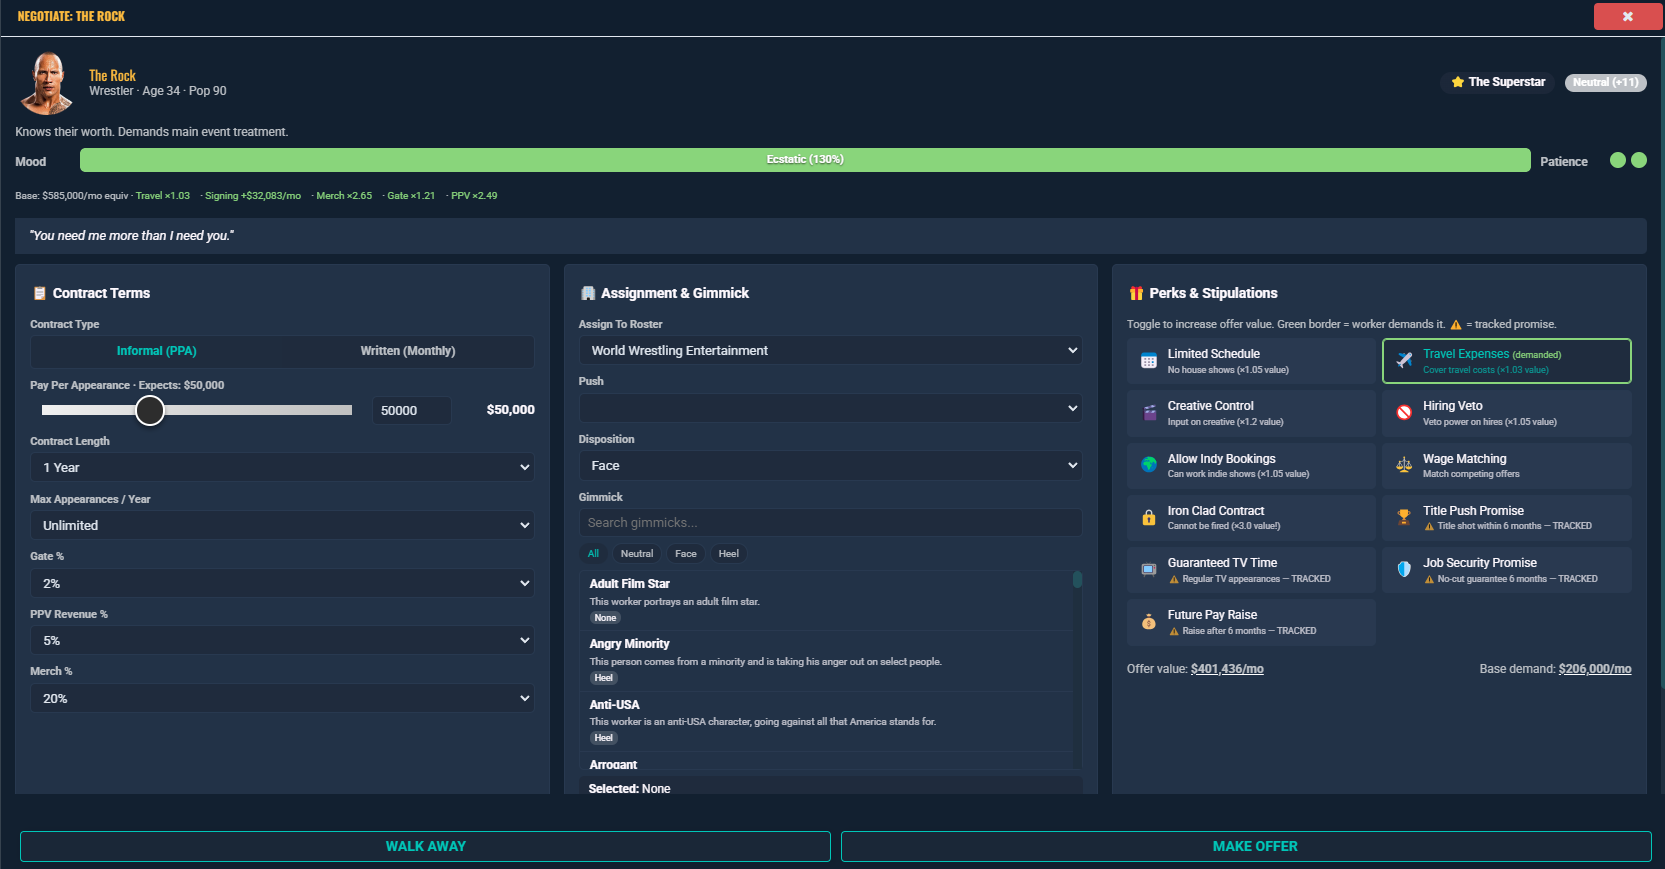
Task: Click the Allow Indy Bookings globe icon
Action: 1149,465
